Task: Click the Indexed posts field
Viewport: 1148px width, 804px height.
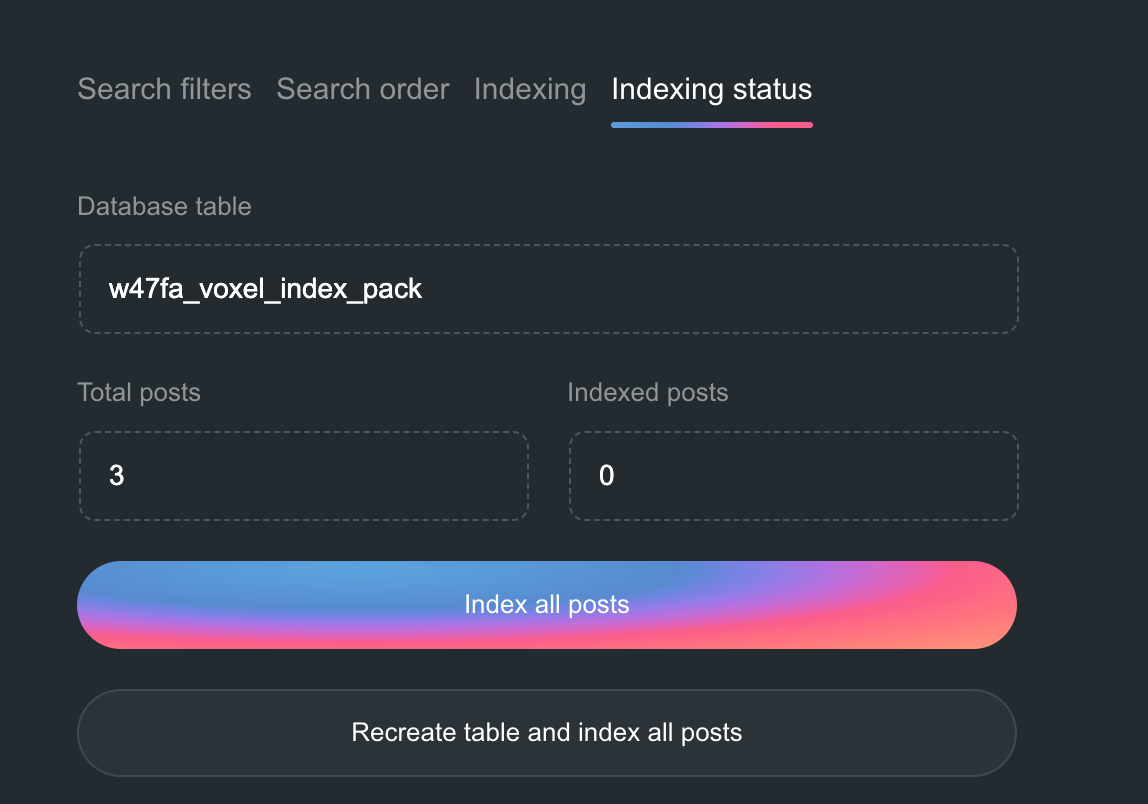Action: (793, 476)
